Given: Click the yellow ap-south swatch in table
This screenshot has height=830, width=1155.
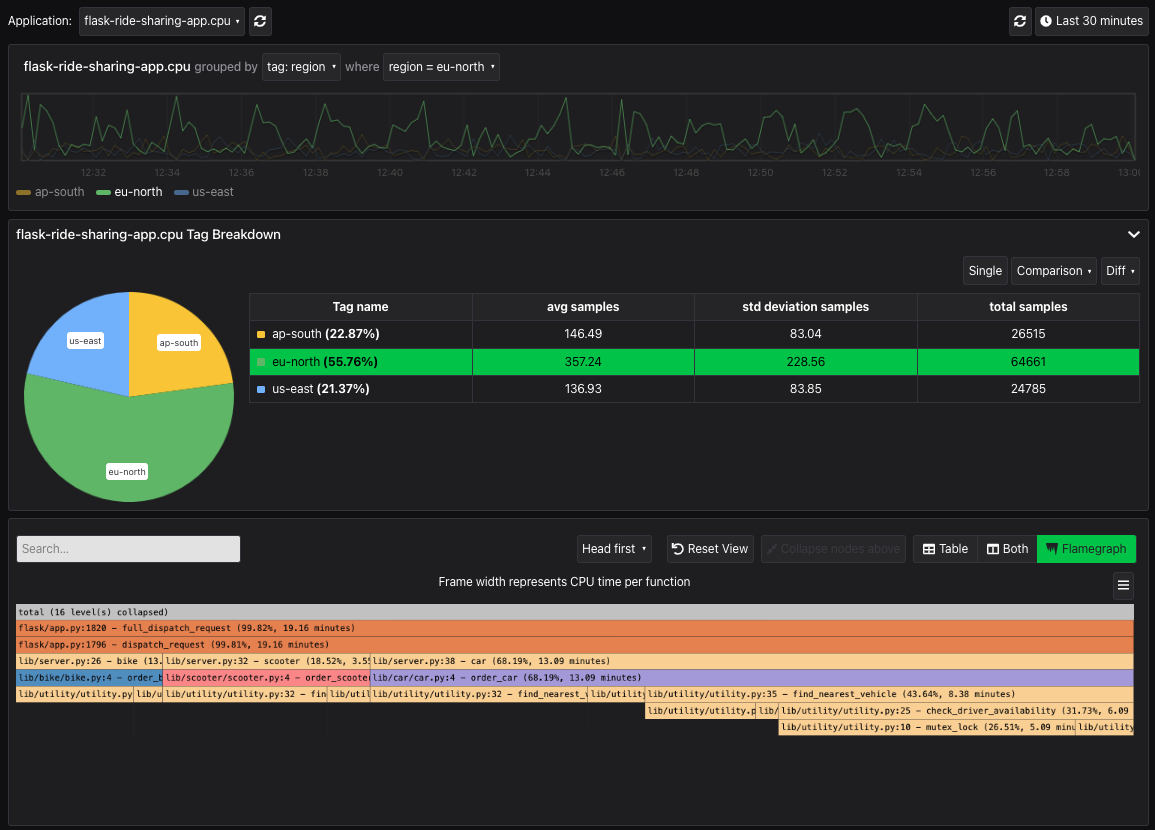Looking at the screenshot, I should [x=261, y=334].
